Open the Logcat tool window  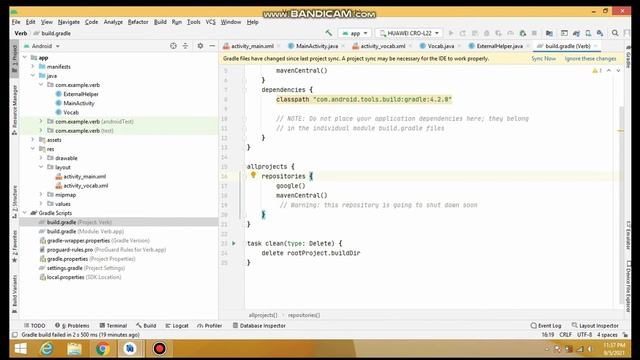(x=177, y=325)
